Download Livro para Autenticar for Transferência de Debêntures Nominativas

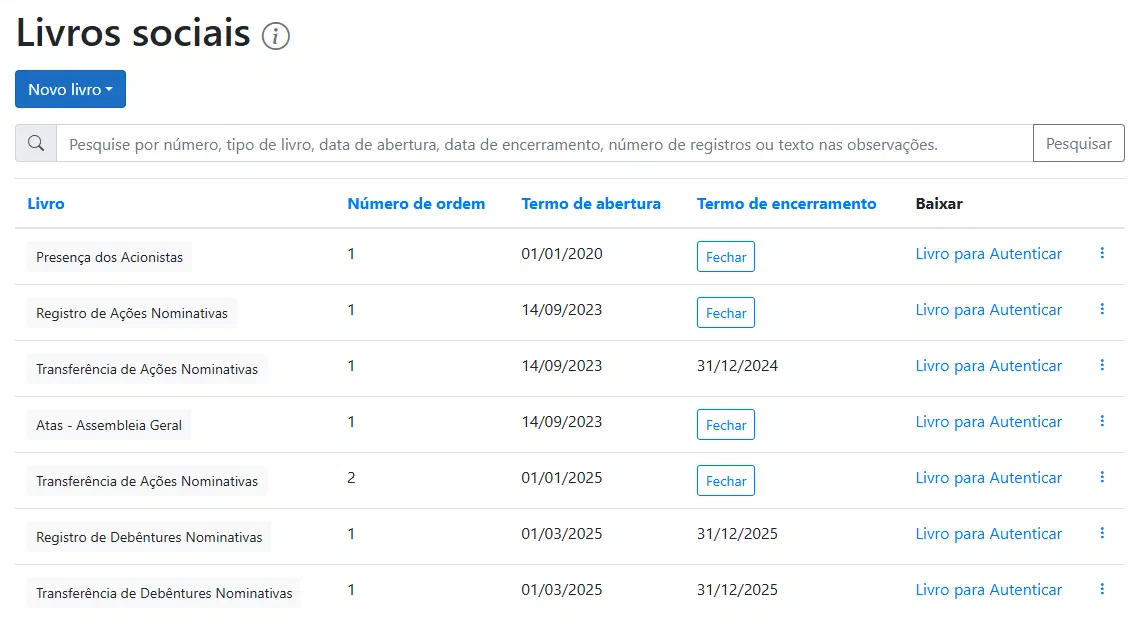988,589
